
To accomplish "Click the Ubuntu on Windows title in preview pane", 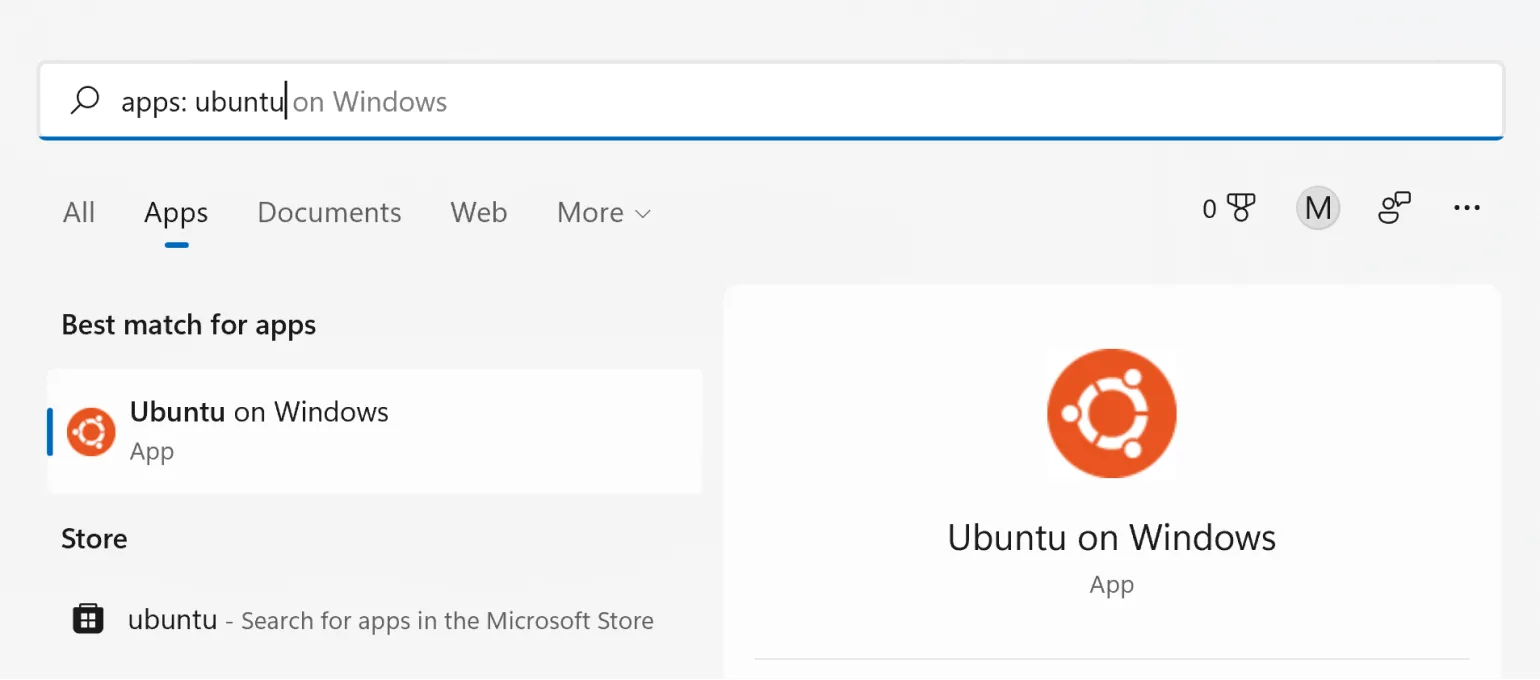I will pyautogui.click(x=1111, y=537).
